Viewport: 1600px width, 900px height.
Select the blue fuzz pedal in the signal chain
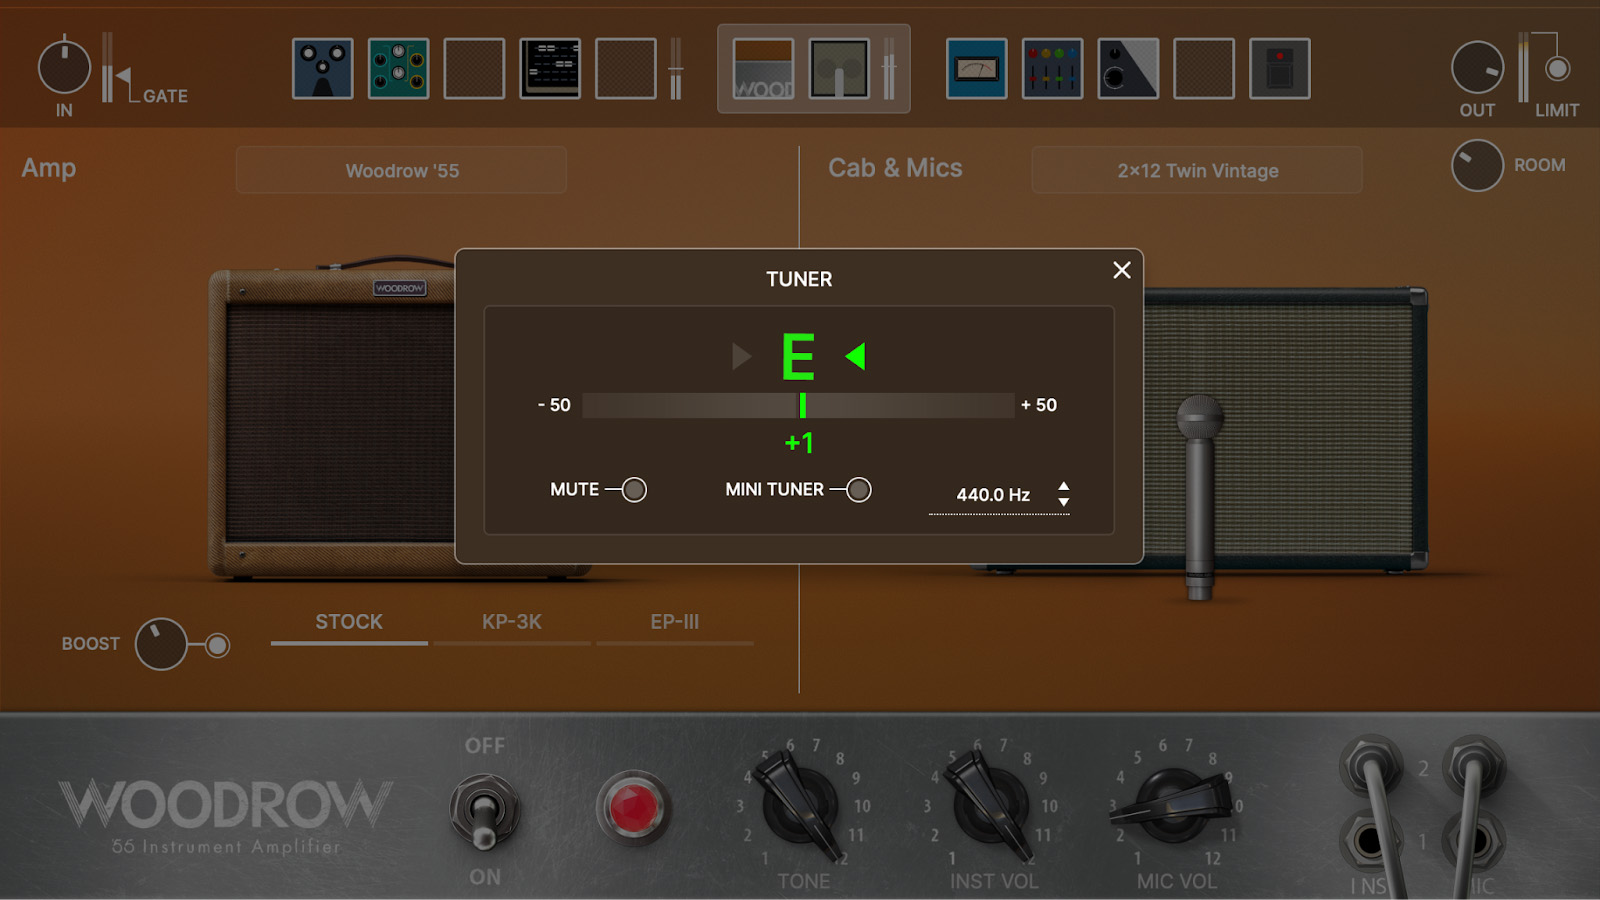coord(322,68)
